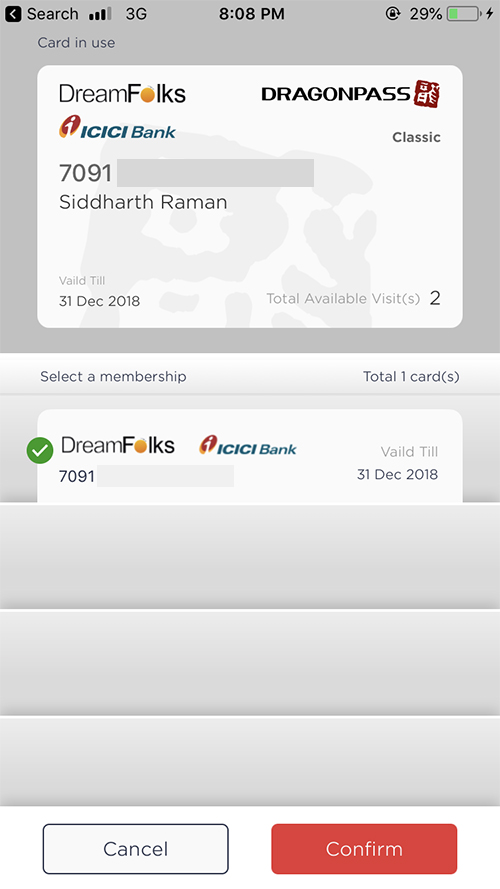500x889 pixels.
Task: Tap the DreamFolks logo on the top card
Action: pos(122,94)
